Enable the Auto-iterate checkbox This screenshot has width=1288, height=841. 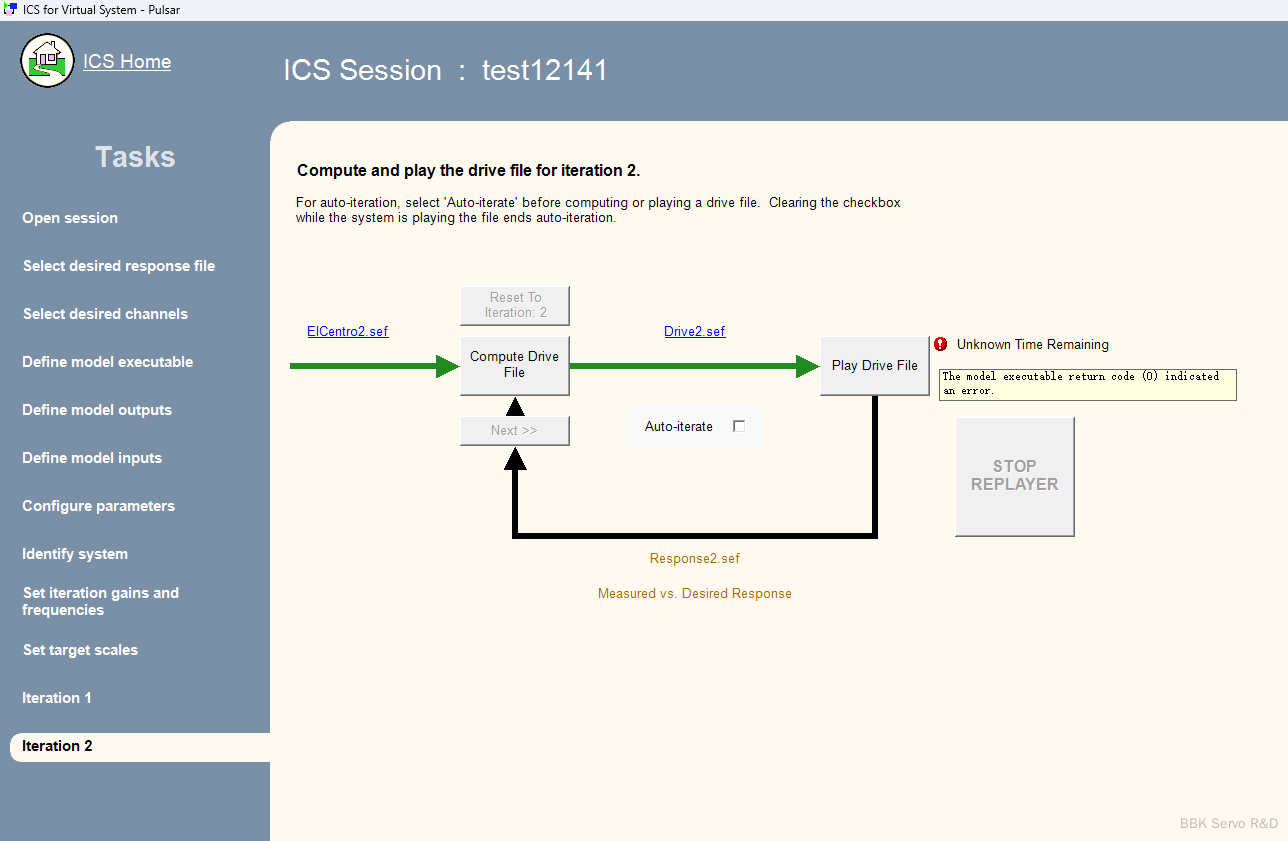(739, 426)
